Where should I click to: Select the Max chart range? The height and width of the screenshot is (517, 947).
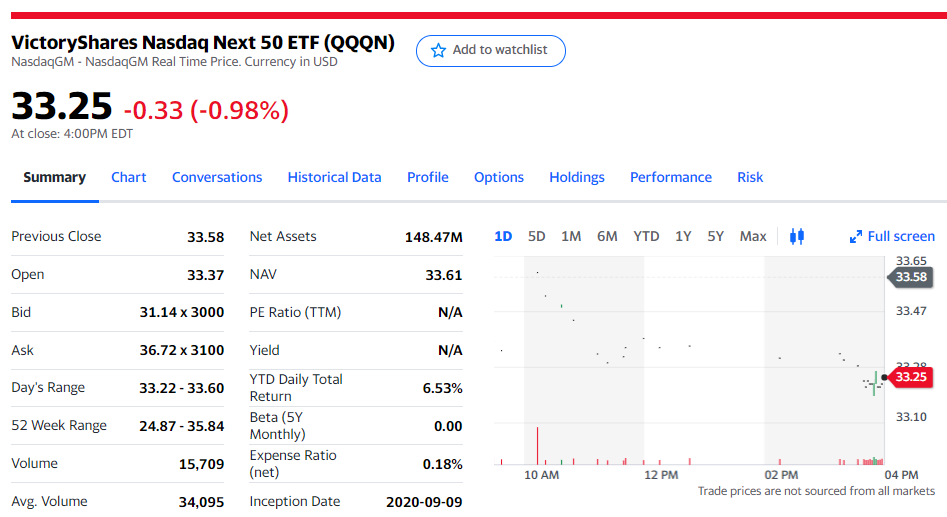(753, 236)
